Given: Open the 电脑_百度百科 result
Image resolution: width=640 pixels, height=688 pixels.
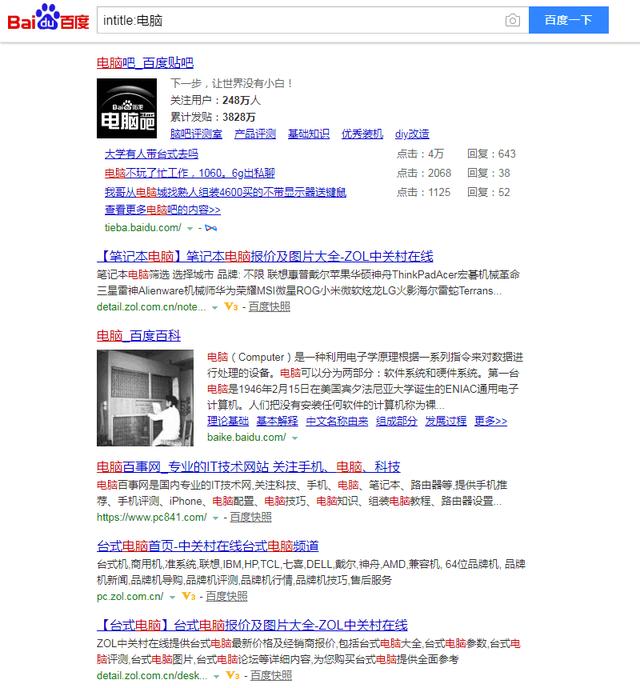Looking at the screenshot, I should coord(139,336).
